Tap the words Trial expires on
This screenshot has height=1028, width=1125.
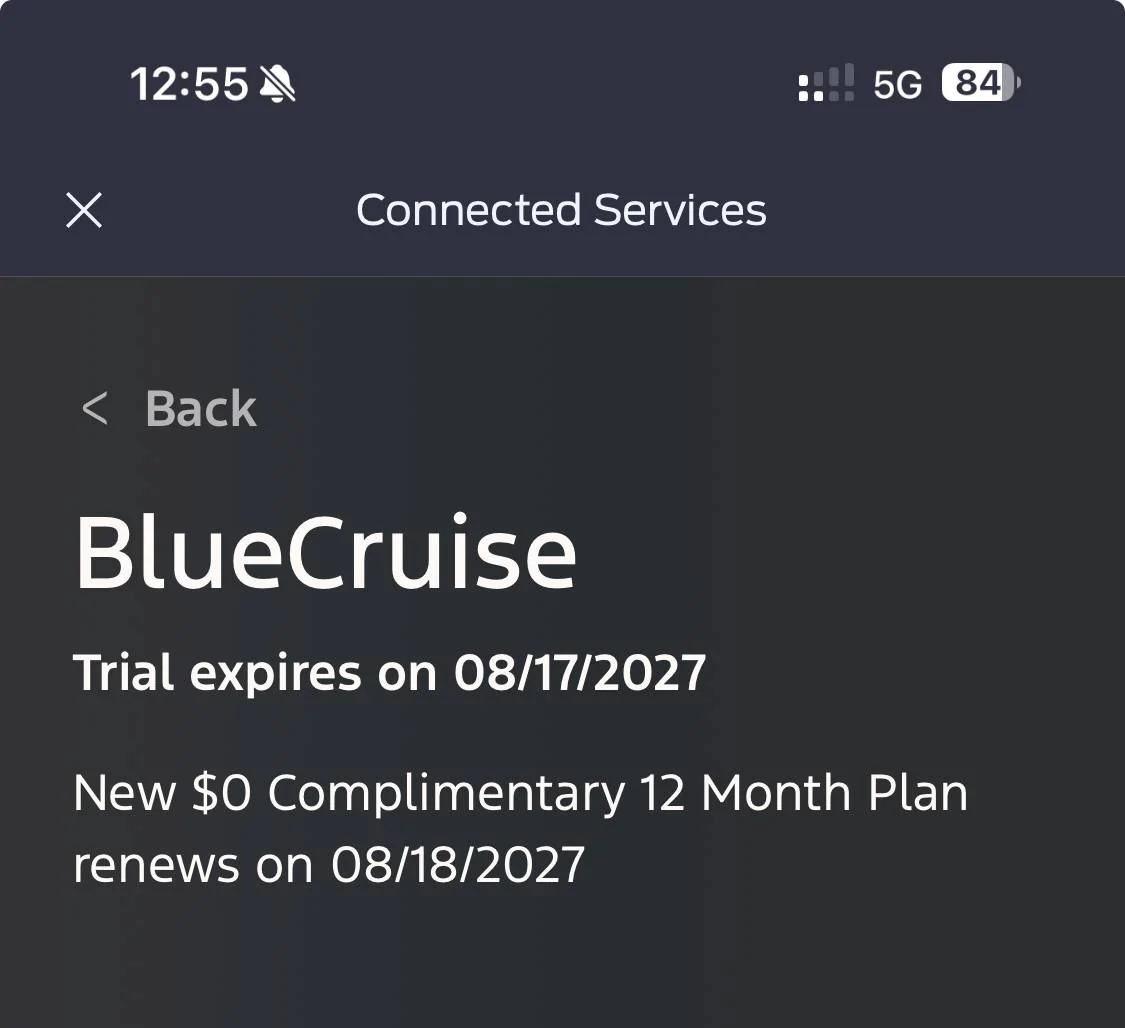255,673
